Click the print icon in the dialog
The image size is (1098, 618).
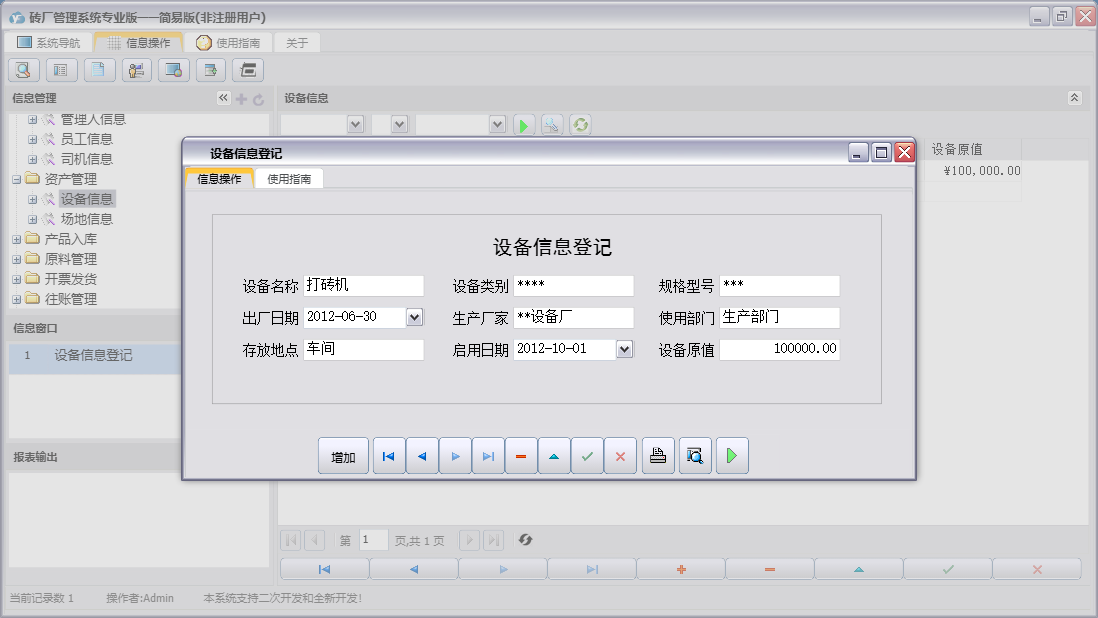pos(657,456)
